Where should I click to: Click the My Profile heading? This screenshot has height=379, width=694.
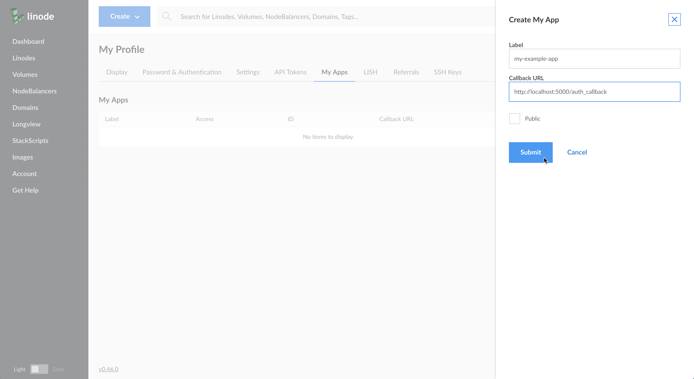click(x=122, y=50)
